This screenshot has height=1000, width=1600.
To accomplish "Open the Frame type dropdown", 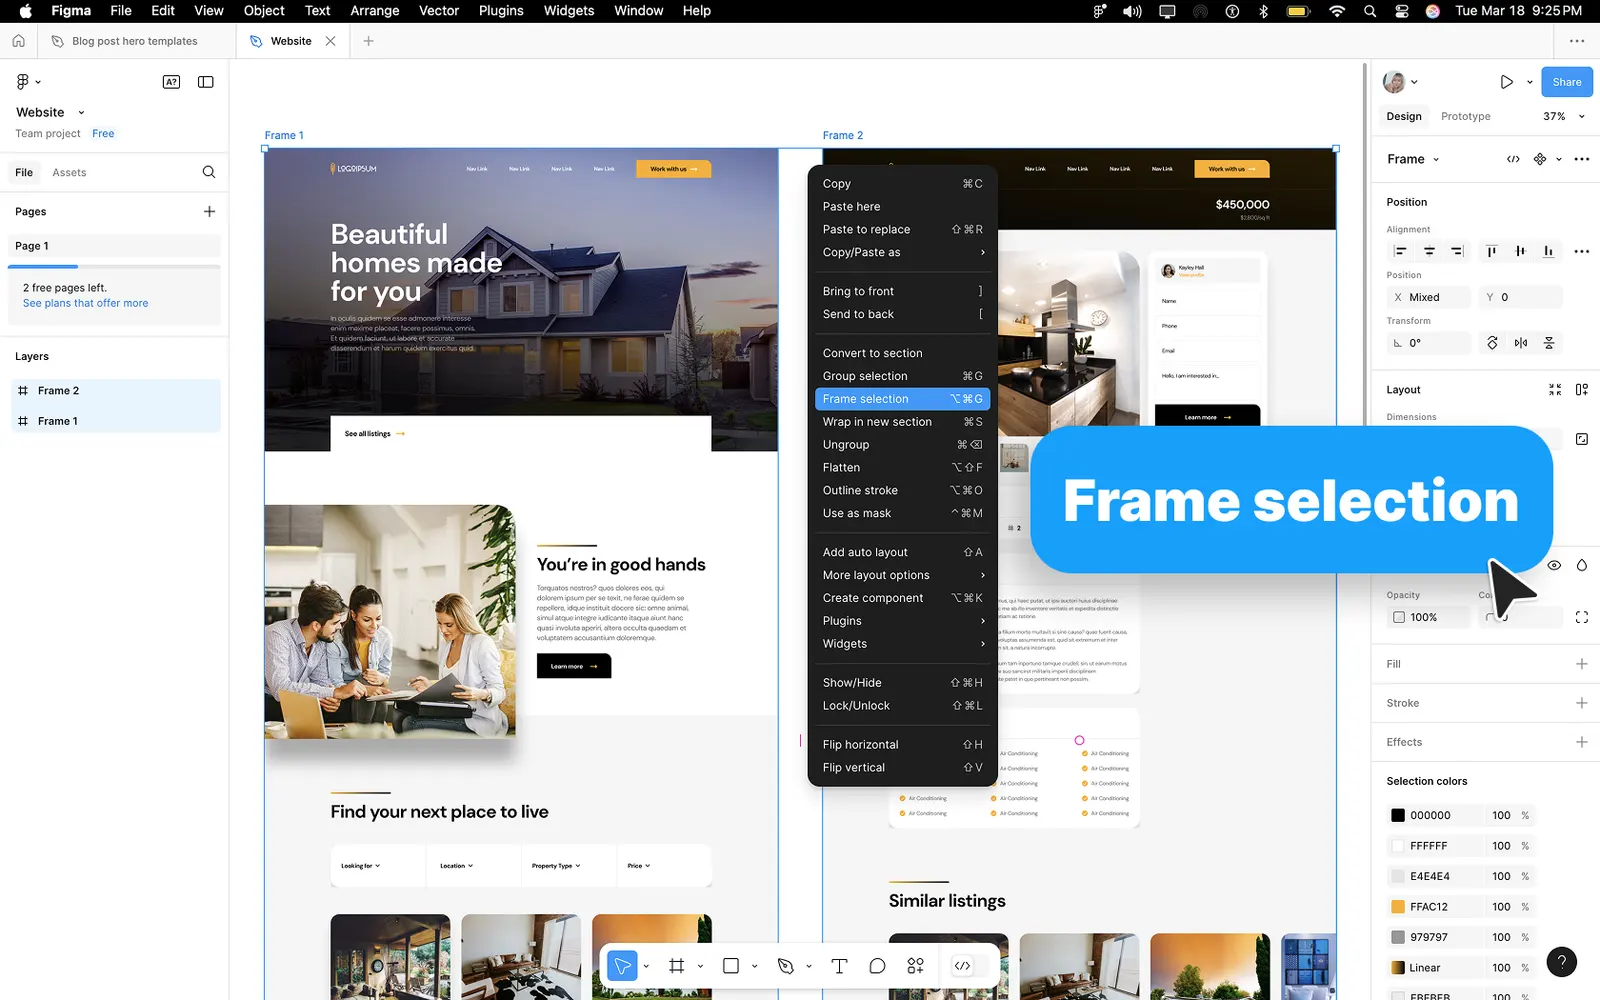I will pyautogui.click(x=1413, y=159).
